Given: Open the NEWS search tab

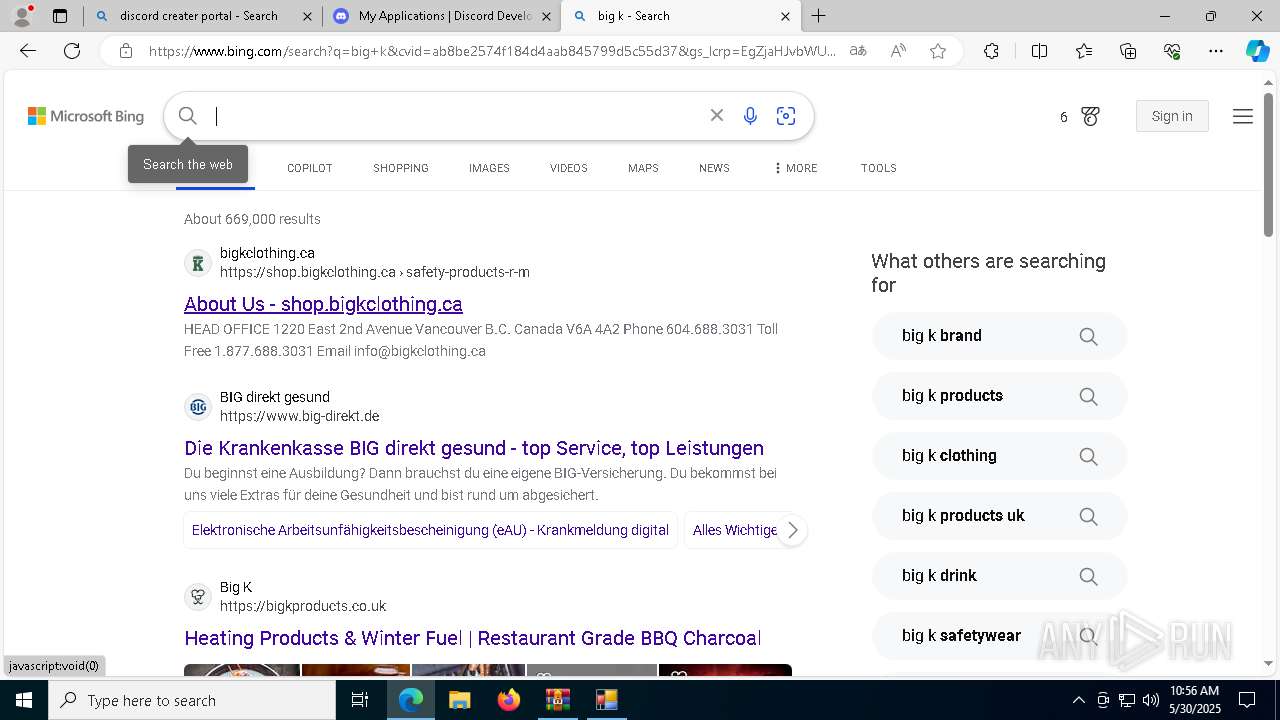Looking at the screenshot, I should point(714,168).
